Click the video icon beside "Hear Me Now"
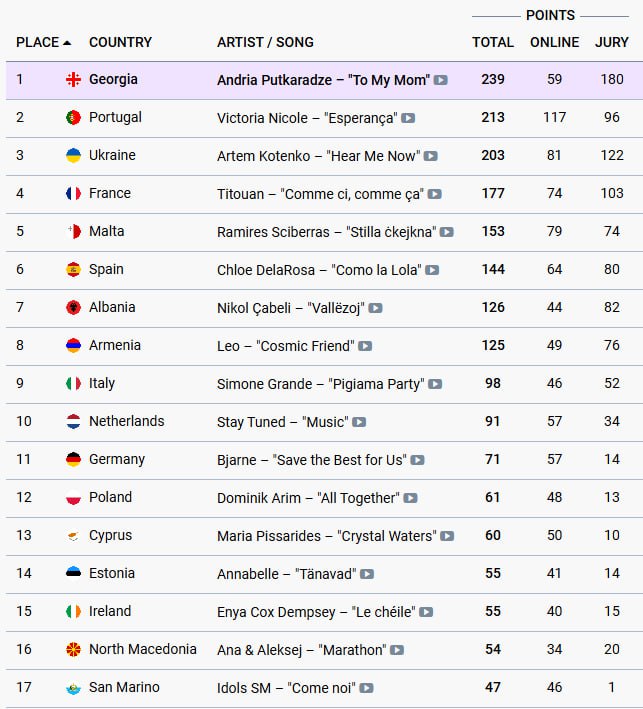The width and height of the screenshot is (643, 709). 430,156
